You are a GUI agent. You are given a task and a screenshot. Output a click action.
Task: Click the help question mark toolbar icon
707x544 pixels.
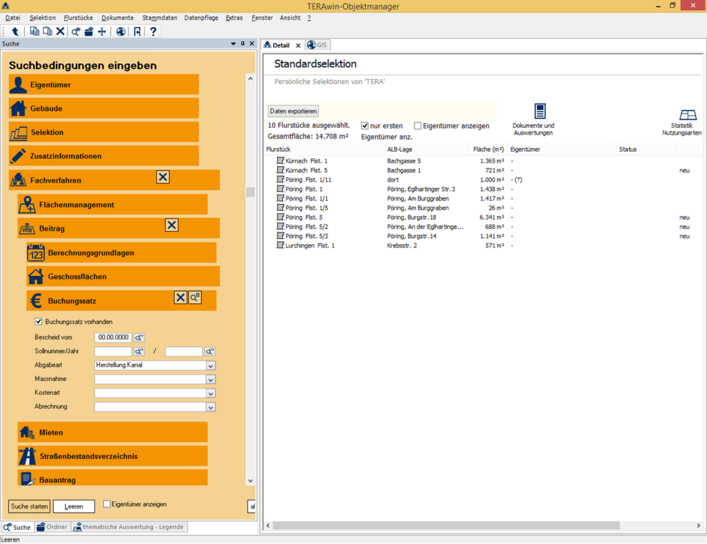pos(153,32)
